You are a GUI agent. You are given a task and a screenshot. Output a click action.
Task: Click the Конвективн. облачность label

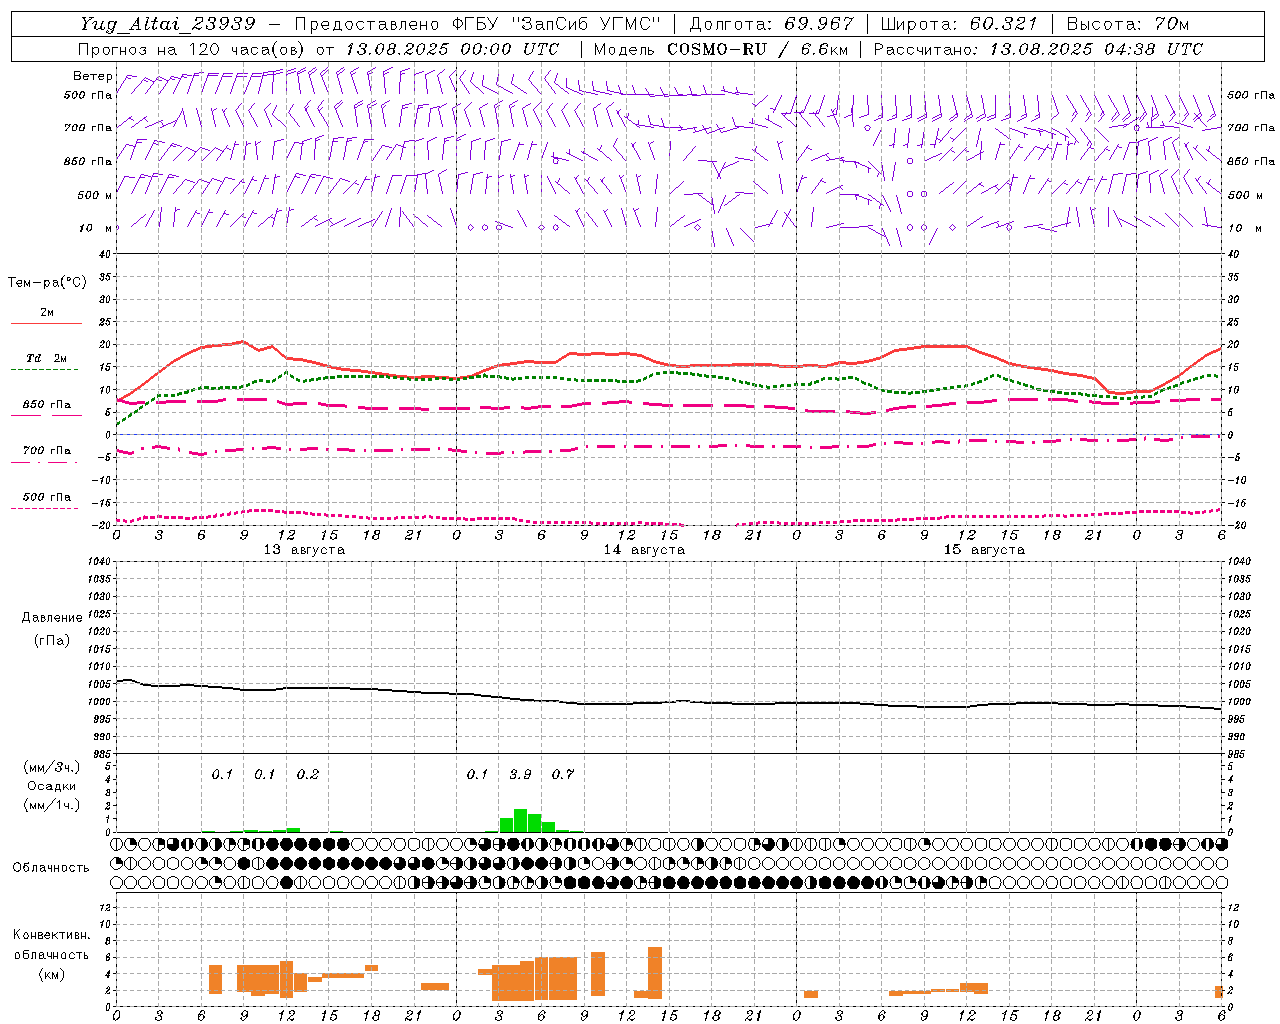coord(51,945)
